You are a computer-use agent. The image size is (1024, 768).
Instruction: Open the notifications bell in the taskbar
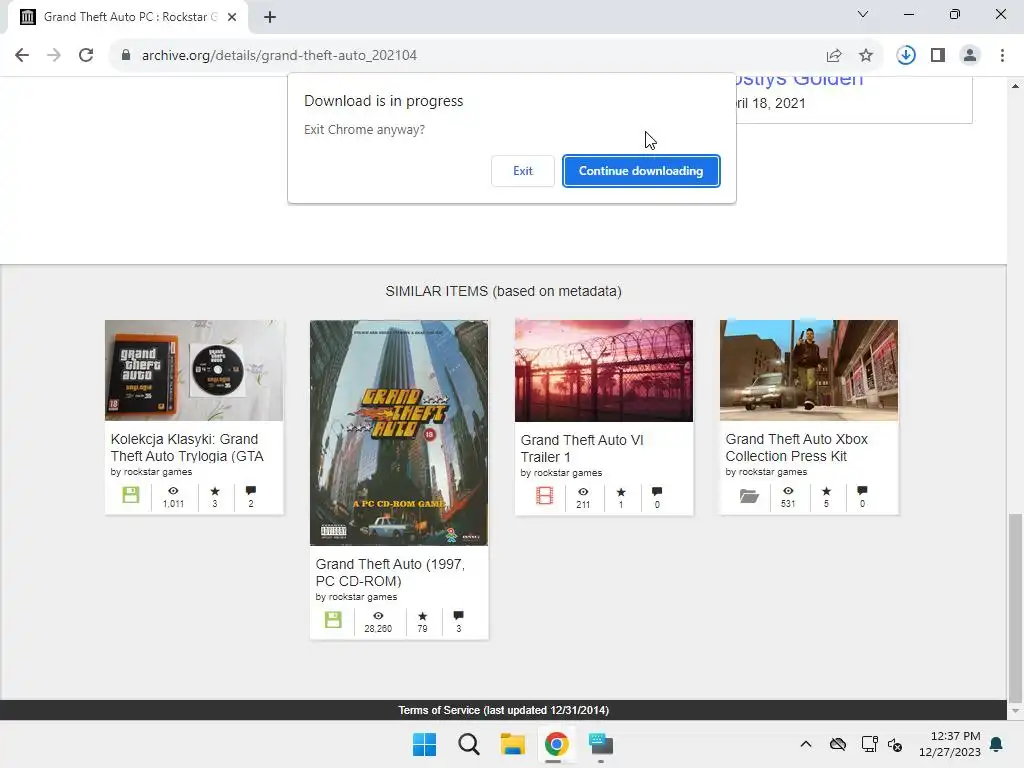point(997,744)
